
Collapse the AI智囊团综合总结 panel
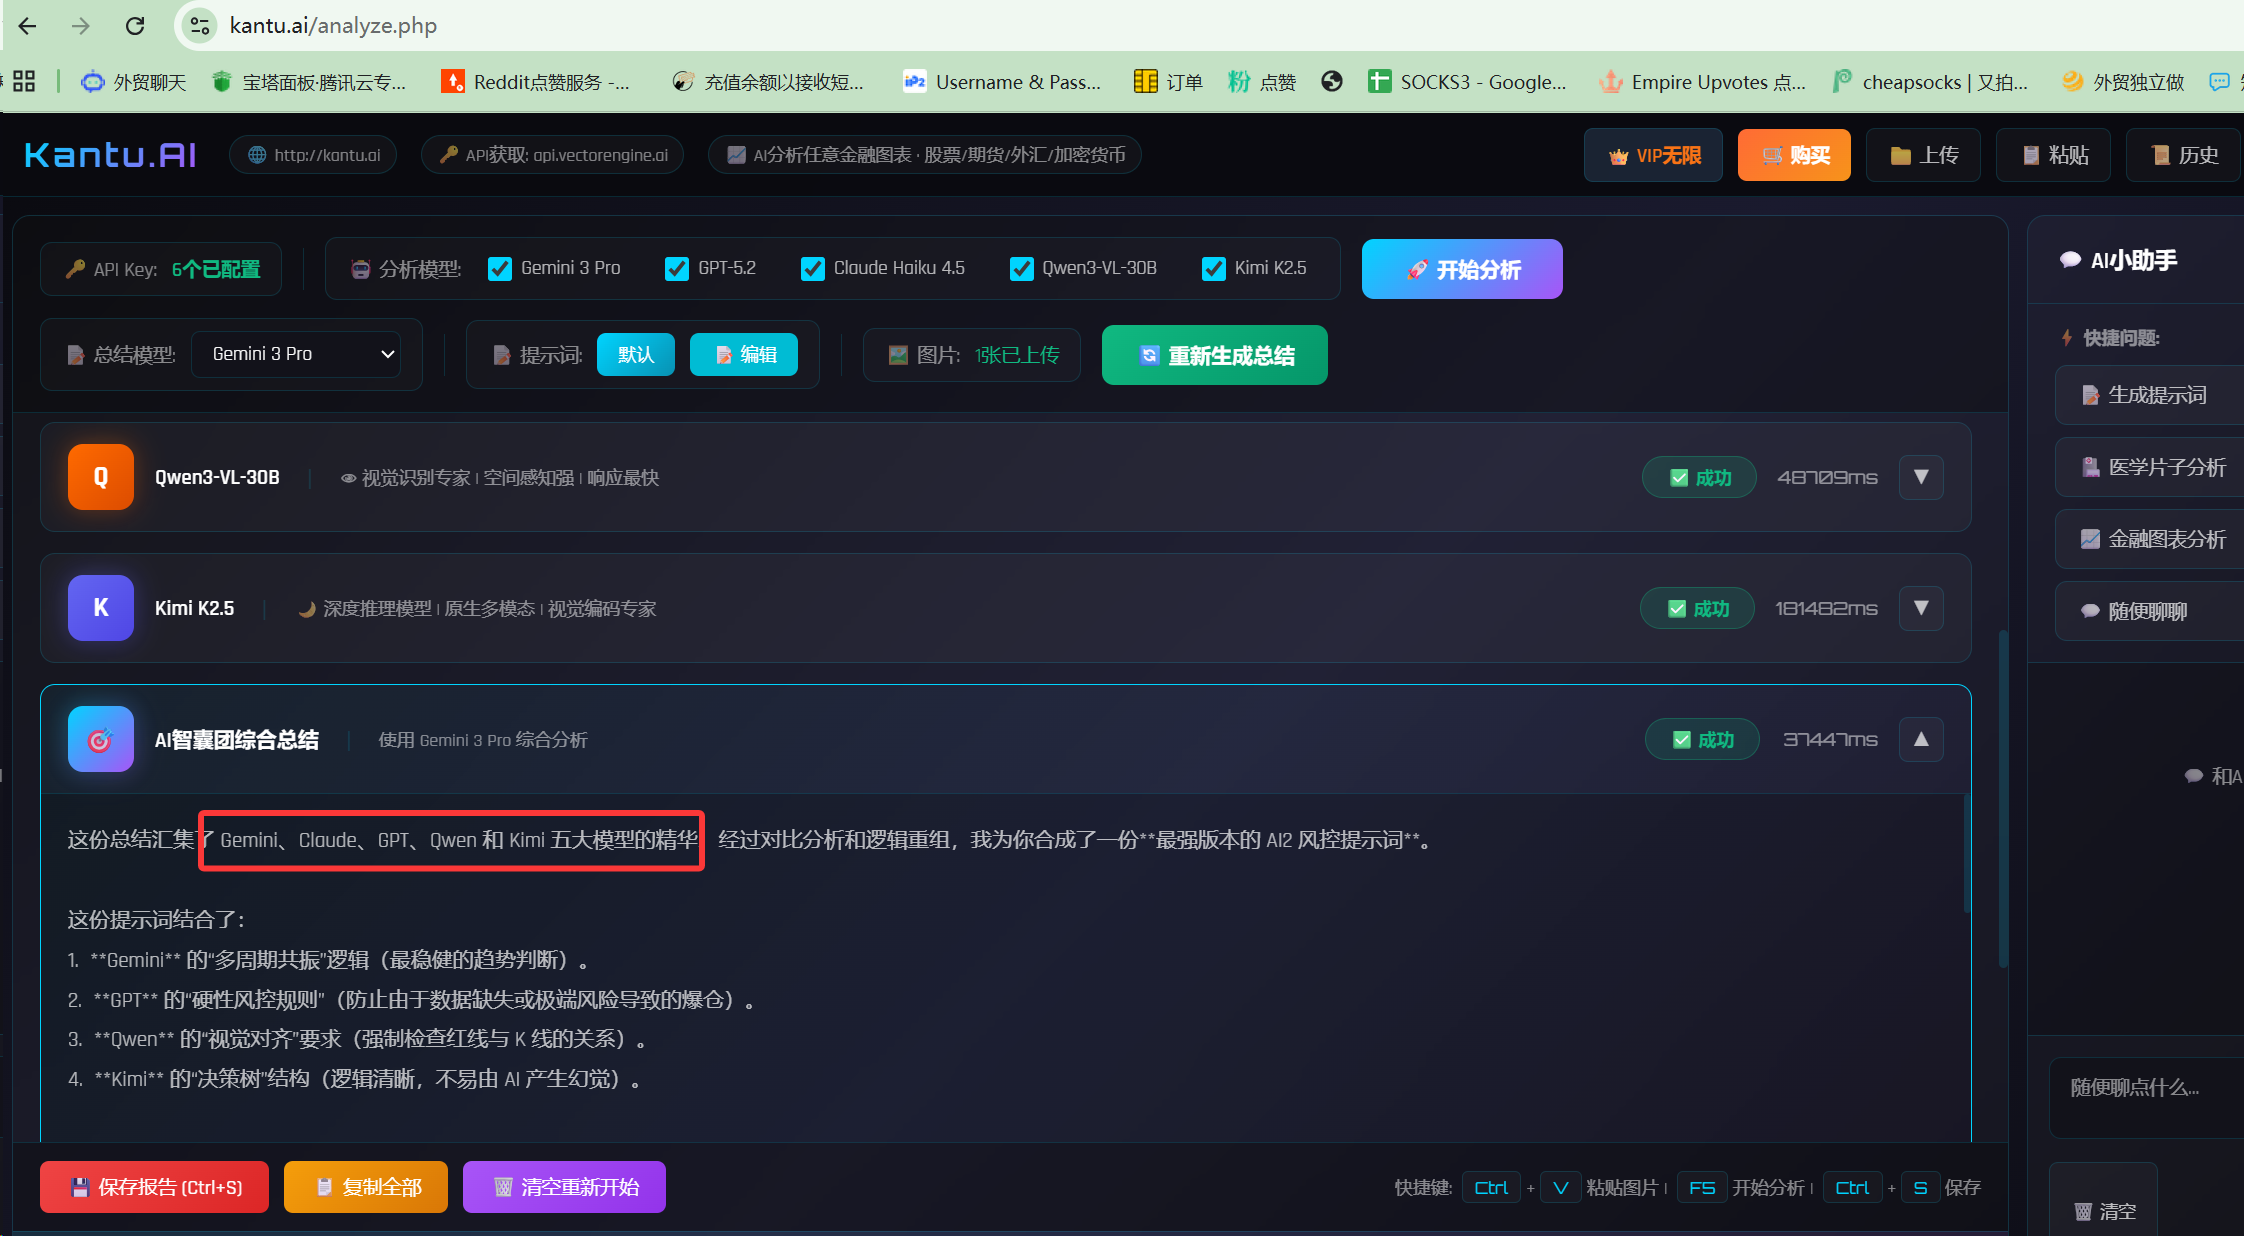pyautogui.click(x=1921, y=739)
